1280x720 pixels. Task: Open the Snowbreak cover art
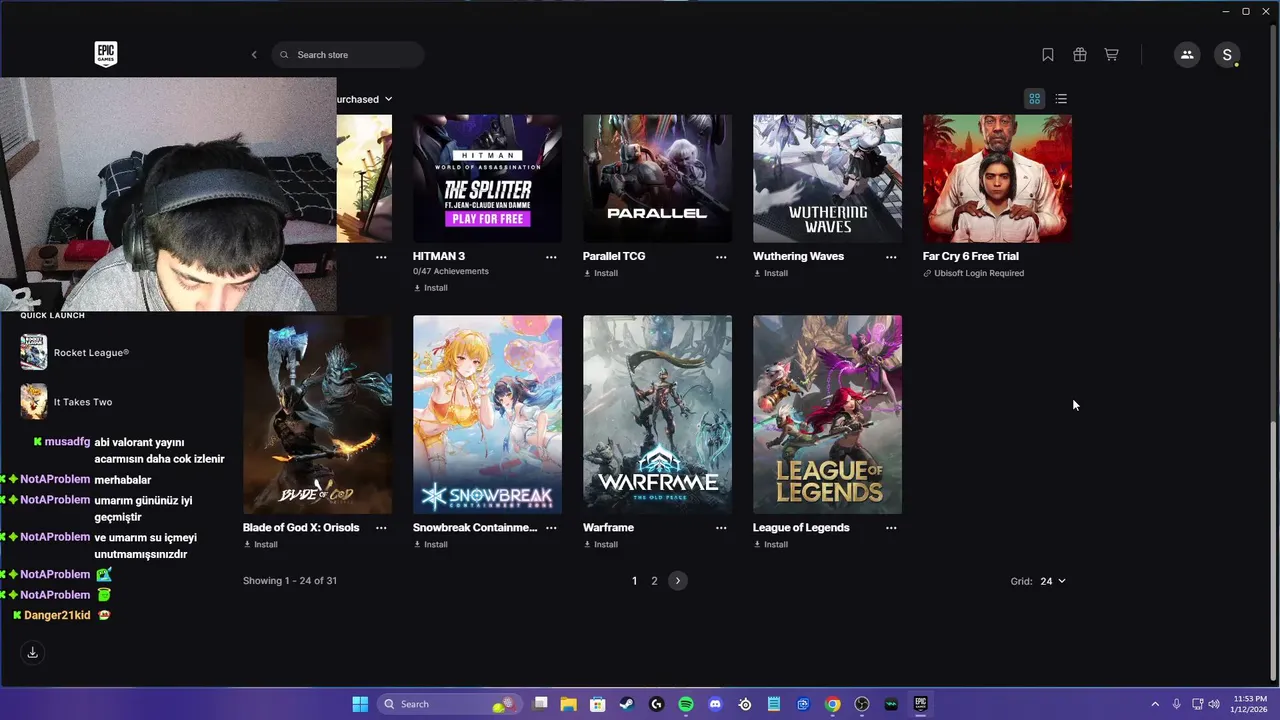[x=487, y=415]
